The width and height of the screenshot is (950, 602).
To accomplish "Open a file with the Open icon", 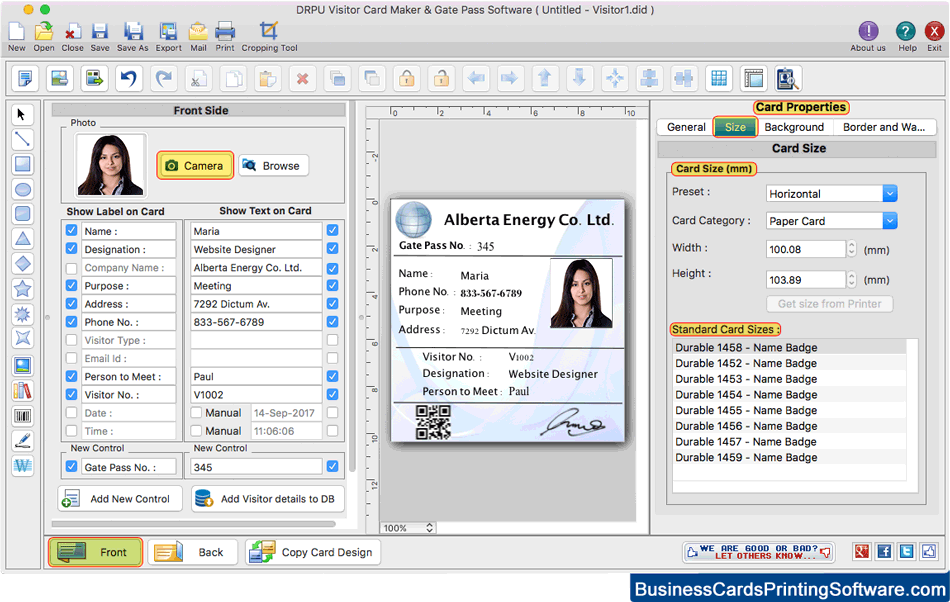I will [44, 31].
